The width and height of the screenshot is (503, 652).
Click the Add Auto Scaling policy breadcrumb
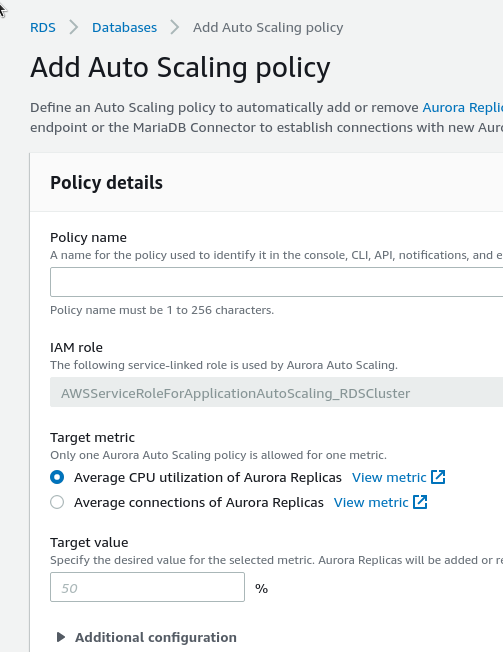tap(268, 27)
